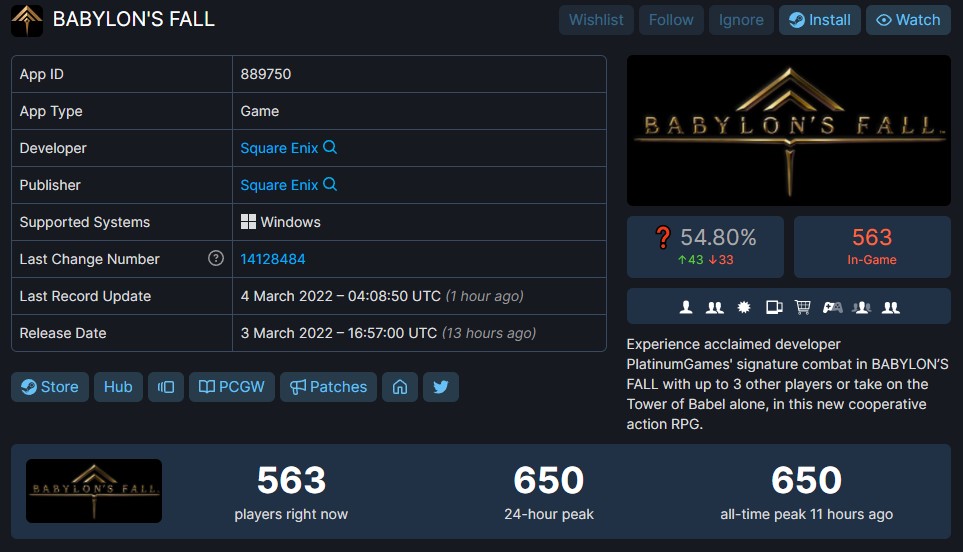Click the Follow button
This screenshot has width=963, height=552.
671,20
